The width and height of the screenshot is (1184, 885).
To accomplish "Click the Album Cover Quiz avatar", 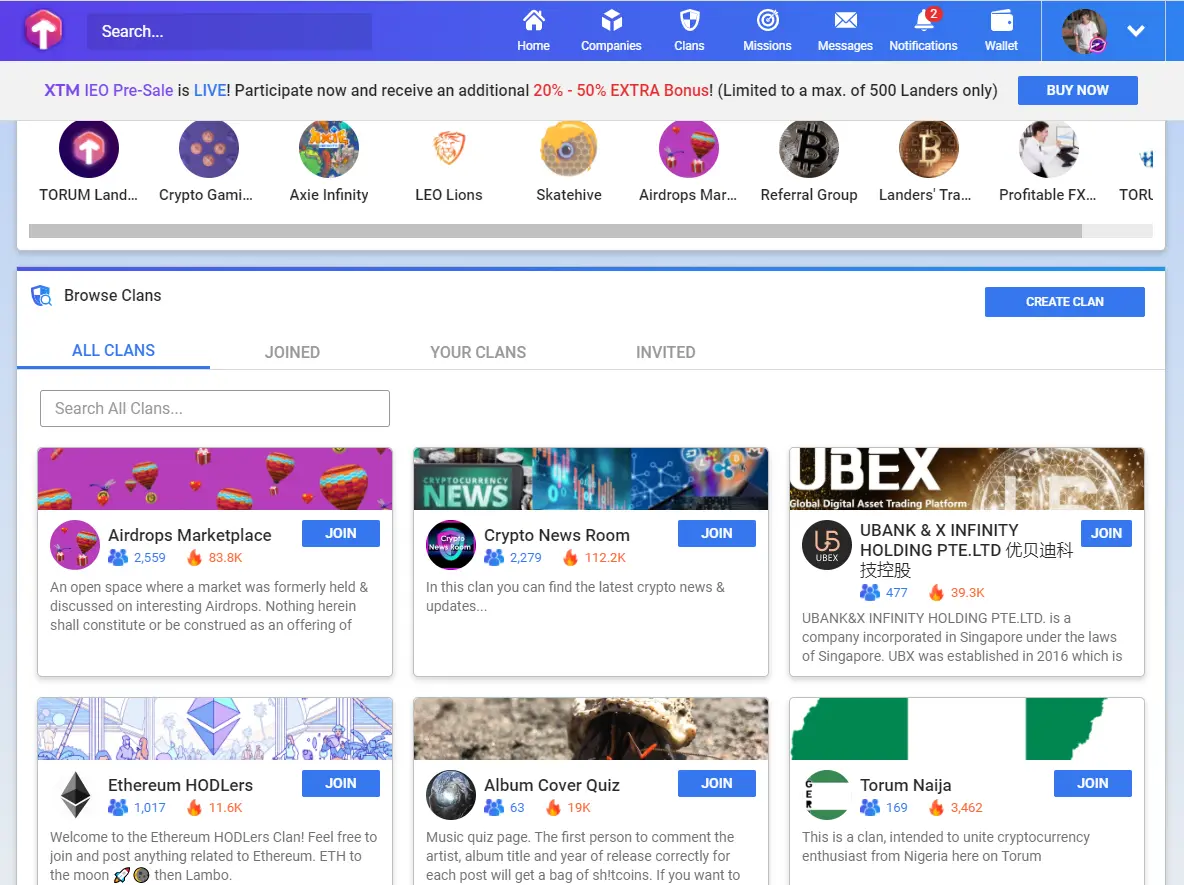I will [451, 794].
